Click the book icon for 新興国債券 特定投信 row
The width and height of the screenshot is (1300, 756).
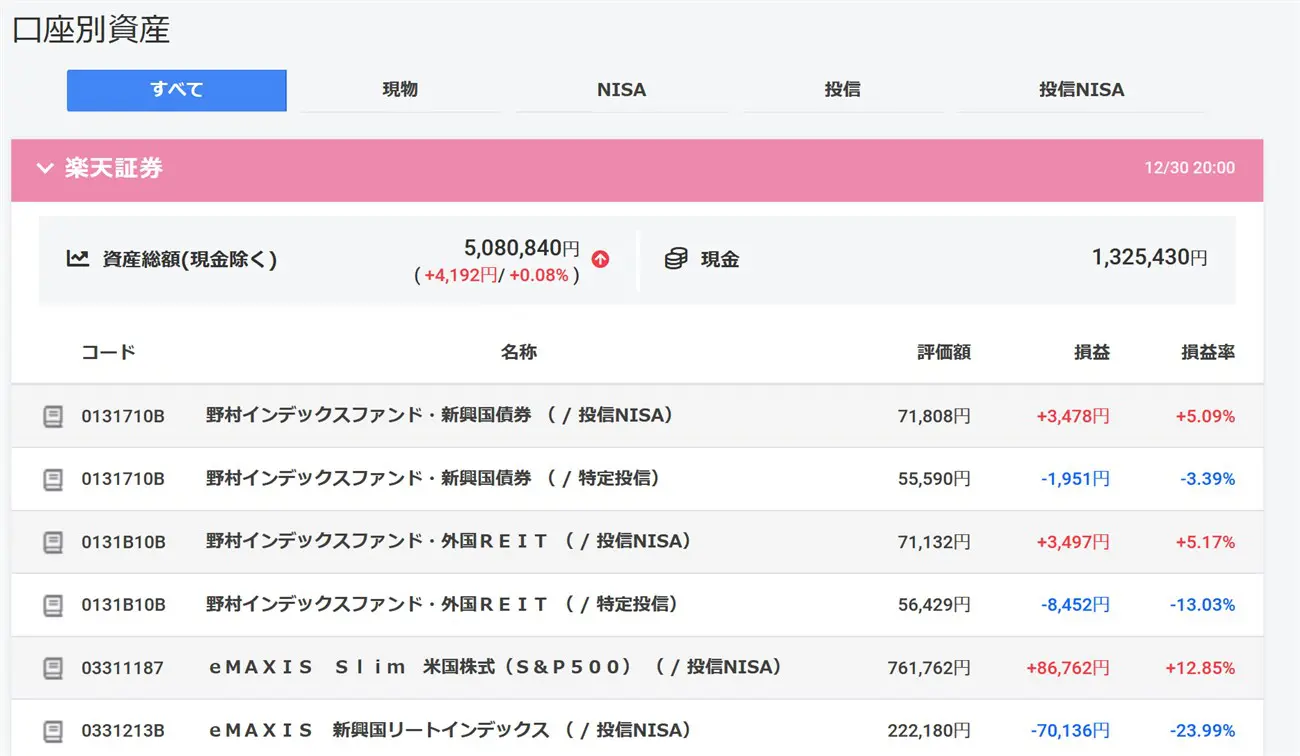53,480
